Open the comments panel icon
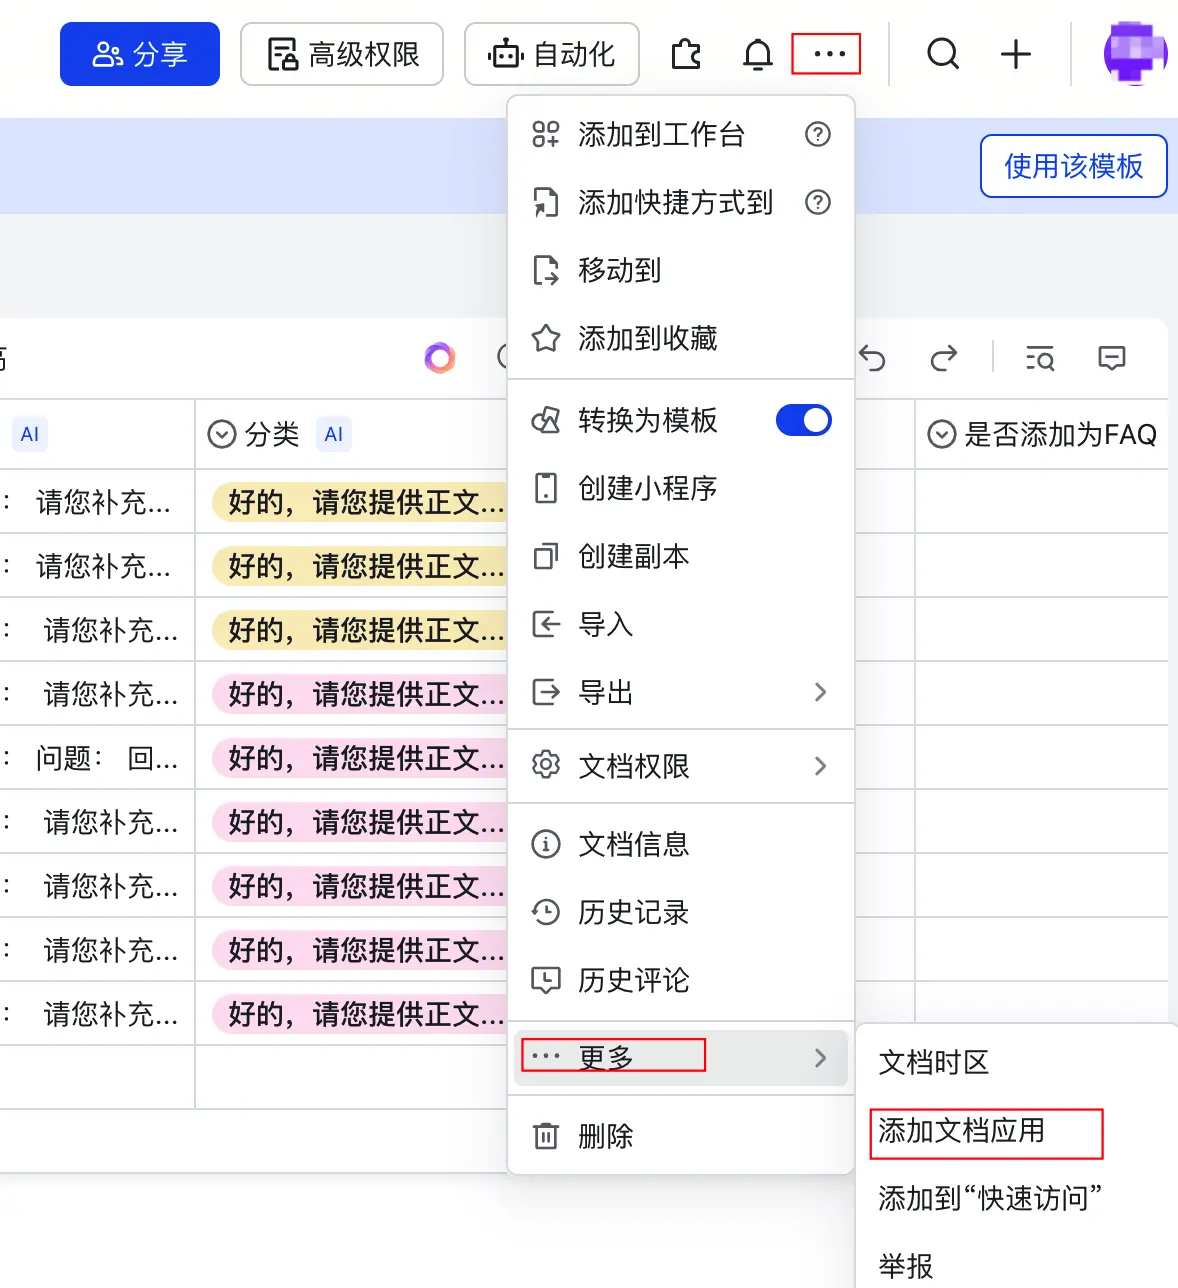This screenshot has width=1178, height=1288. pos(1112,358)
